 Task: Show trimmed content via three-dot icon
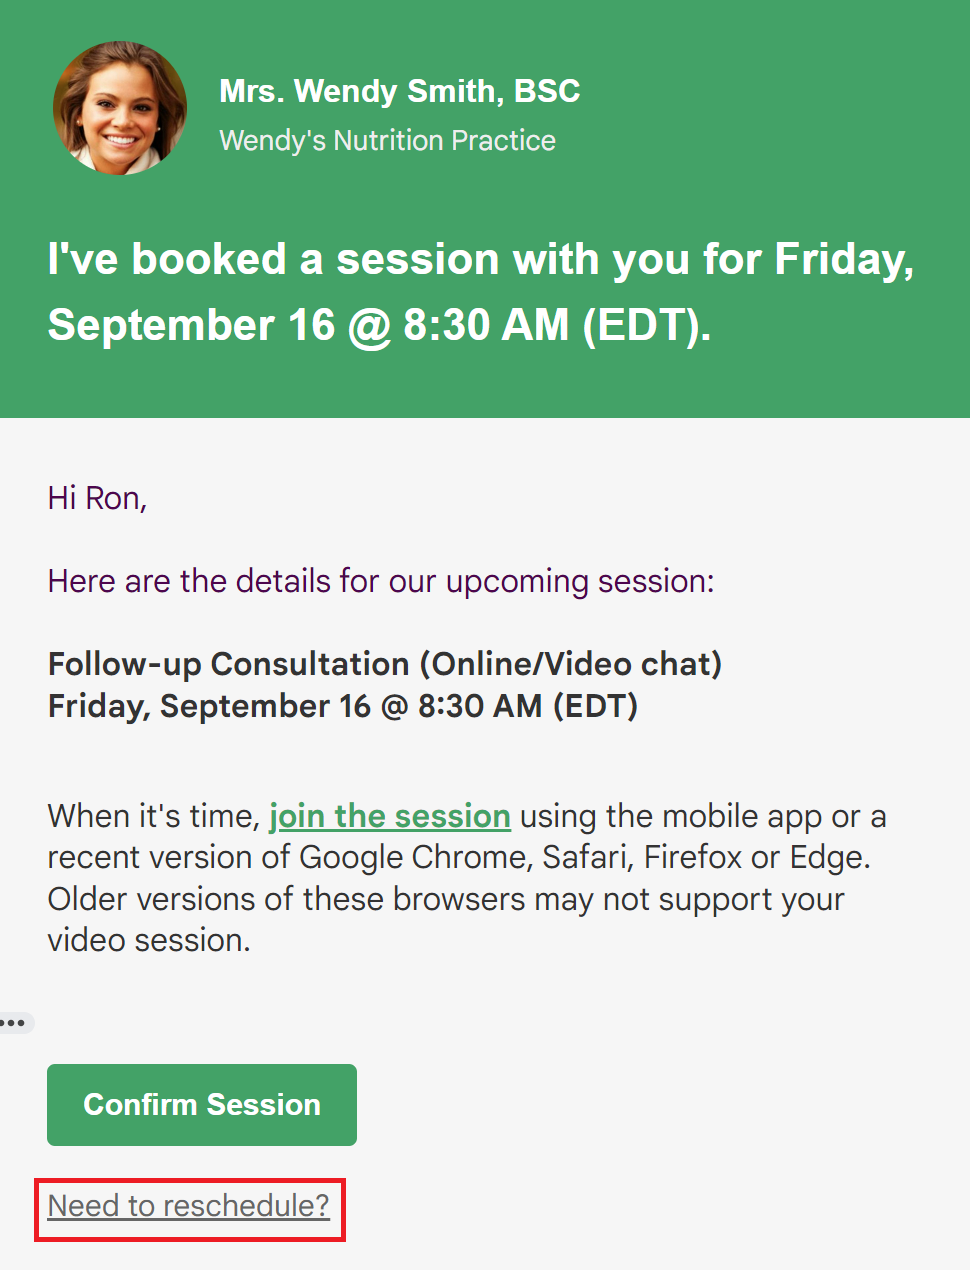[14, 1023]
